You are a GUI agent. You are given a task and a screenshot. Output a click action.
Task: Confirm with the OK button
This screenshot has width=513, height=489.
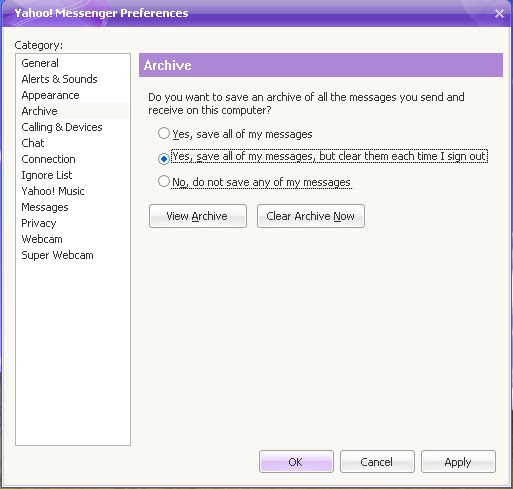(x=296, y=462)
